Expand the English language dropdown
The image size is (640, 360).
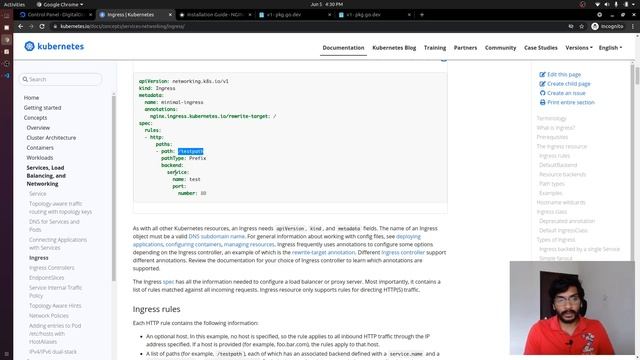(x=610, y=48)
